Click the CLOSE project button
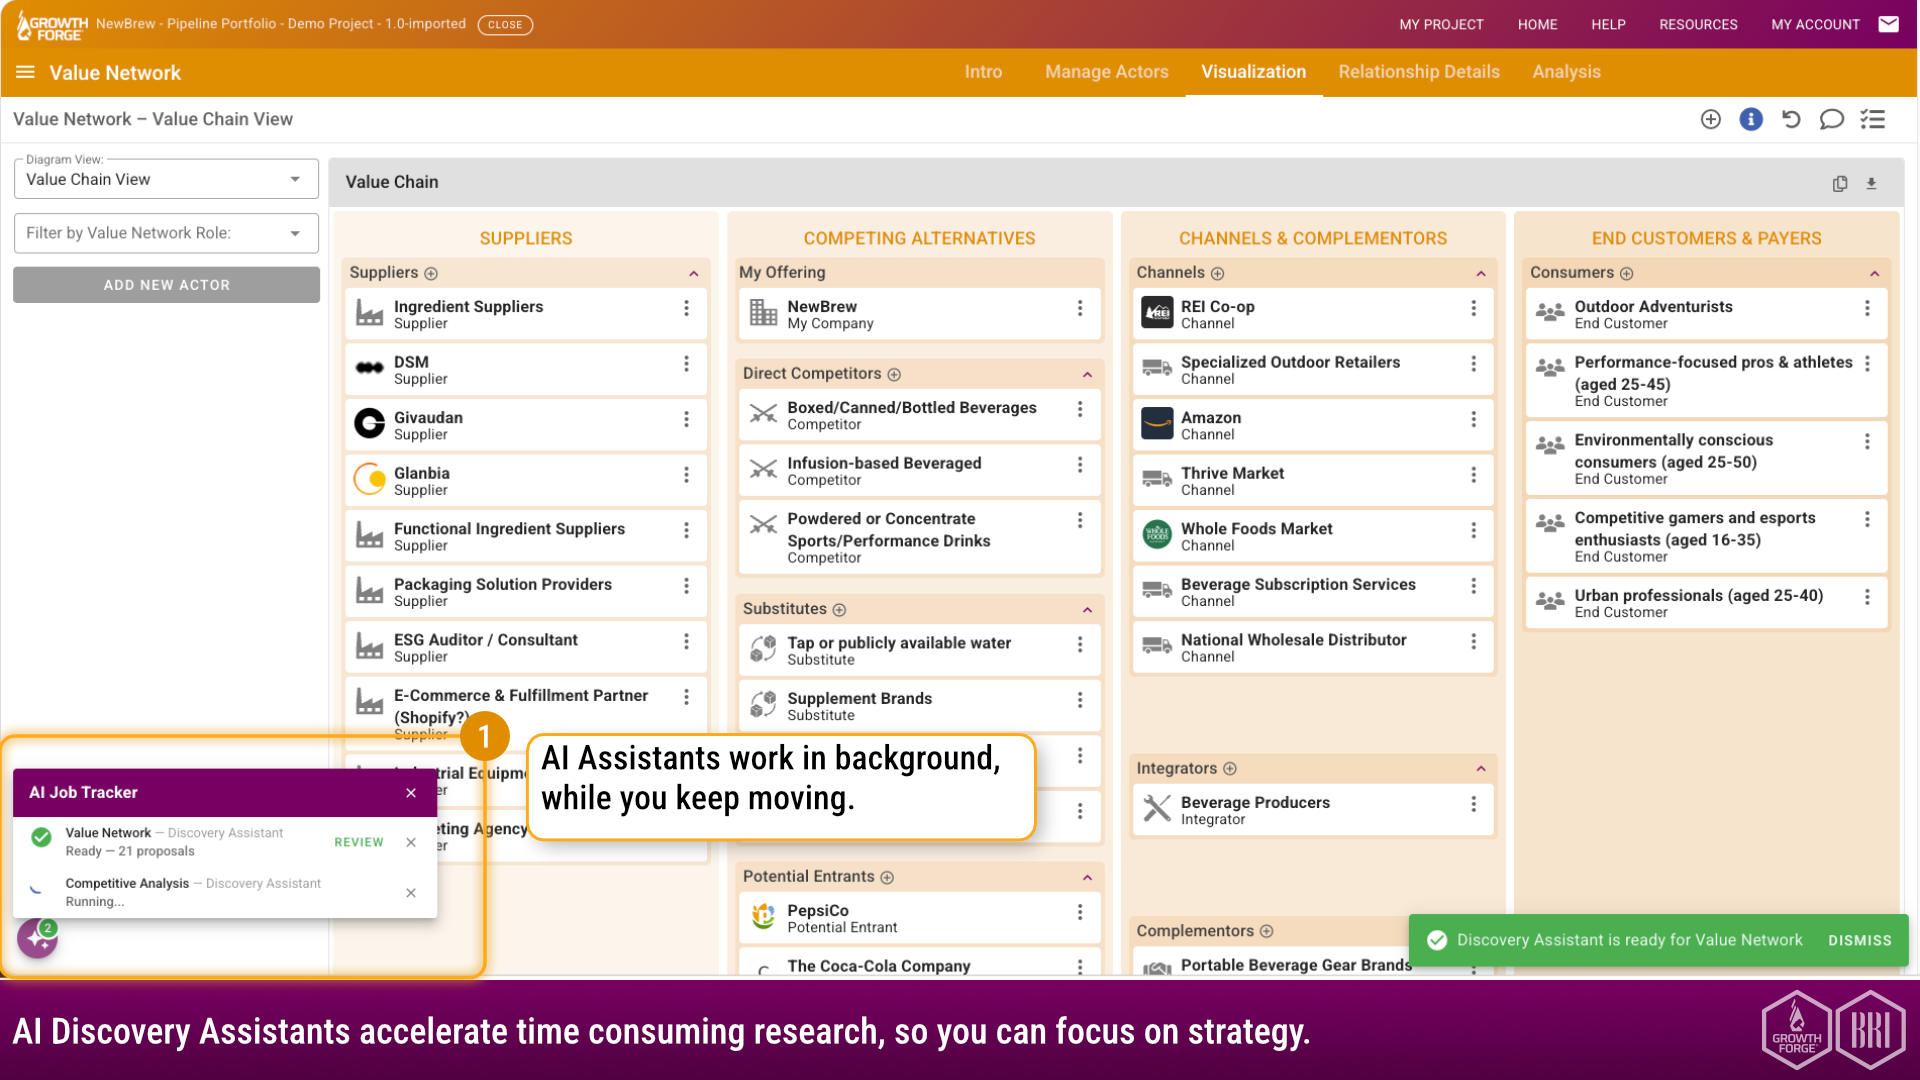The image size is (1920, 1080). point(505,25)
